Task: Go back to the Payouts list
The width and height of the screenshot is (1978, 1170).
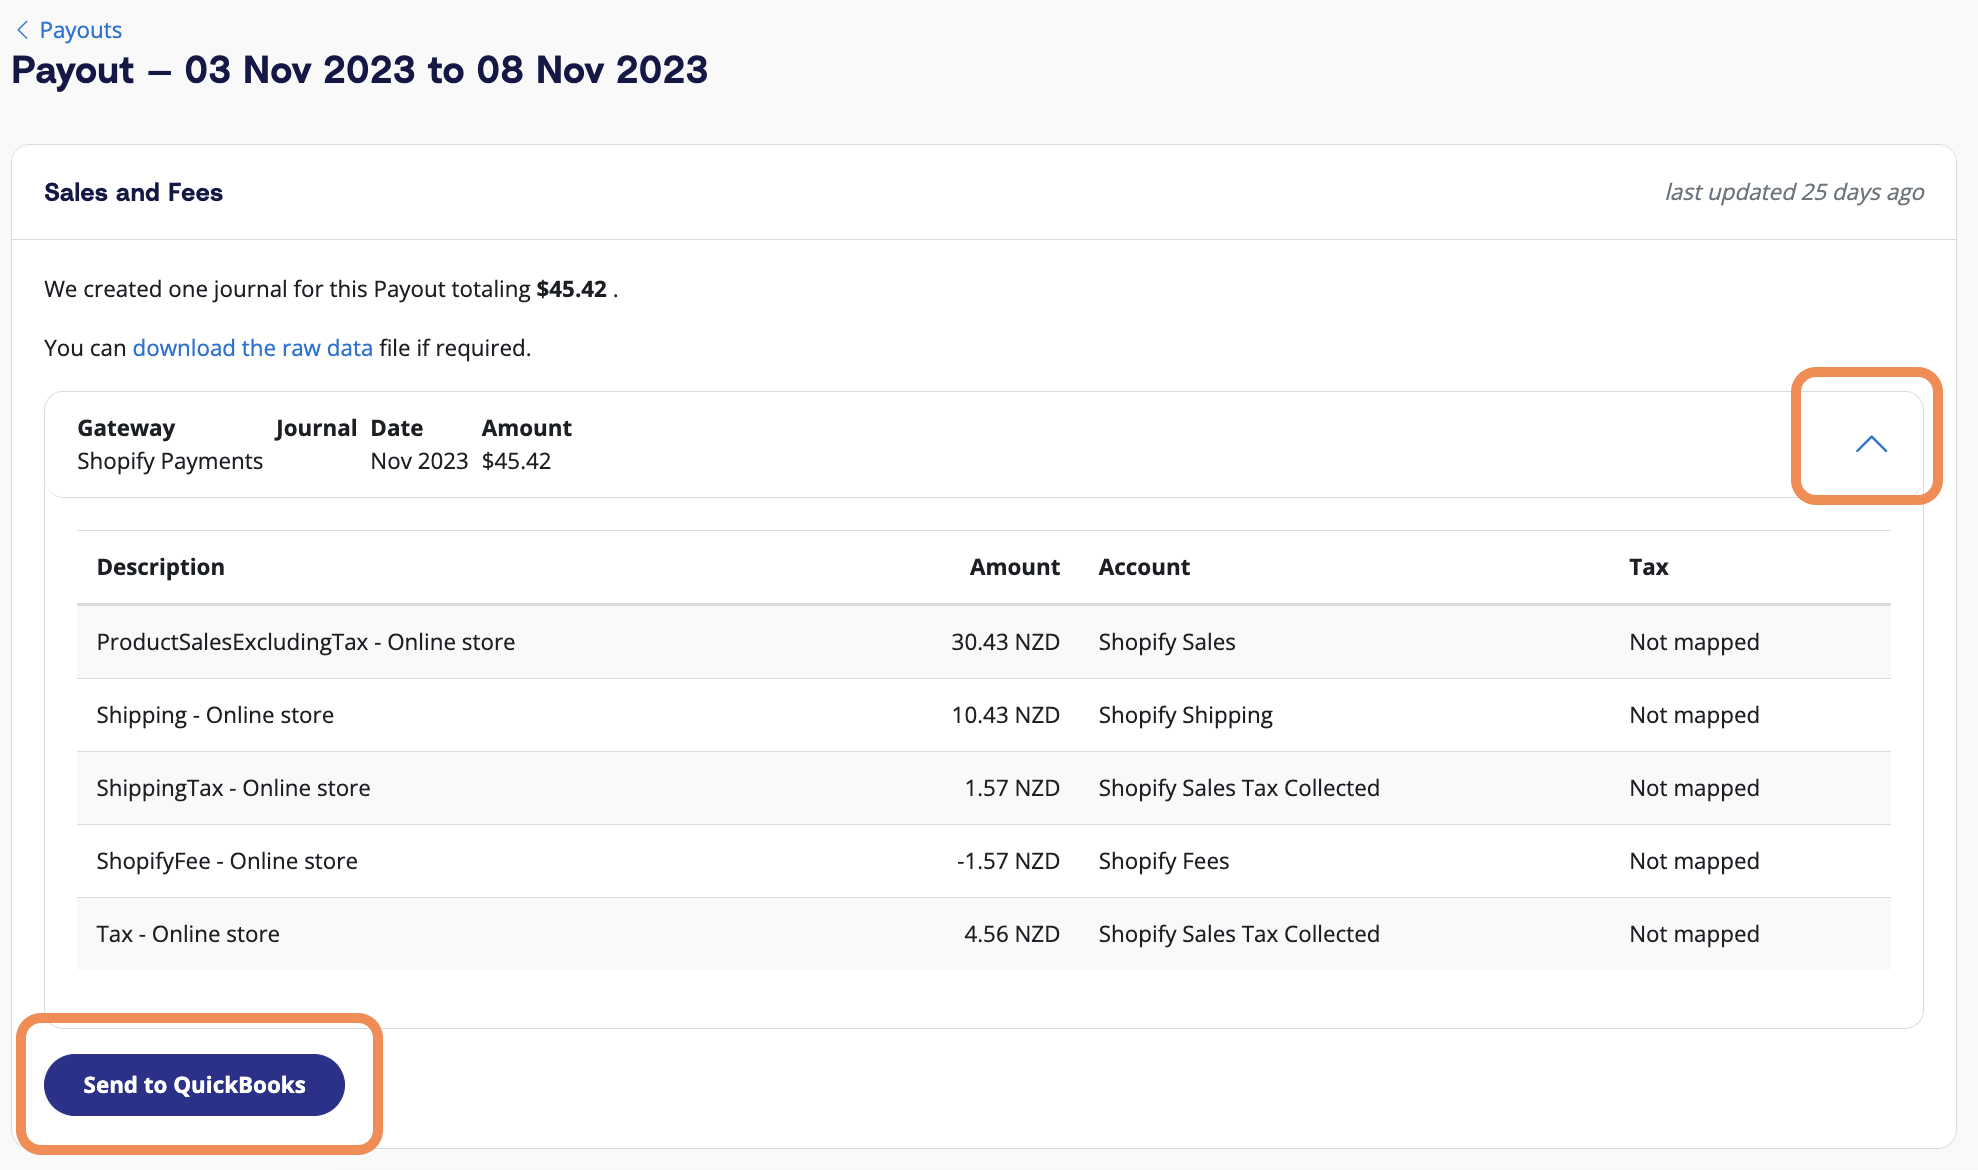Action: click(80, 30)
